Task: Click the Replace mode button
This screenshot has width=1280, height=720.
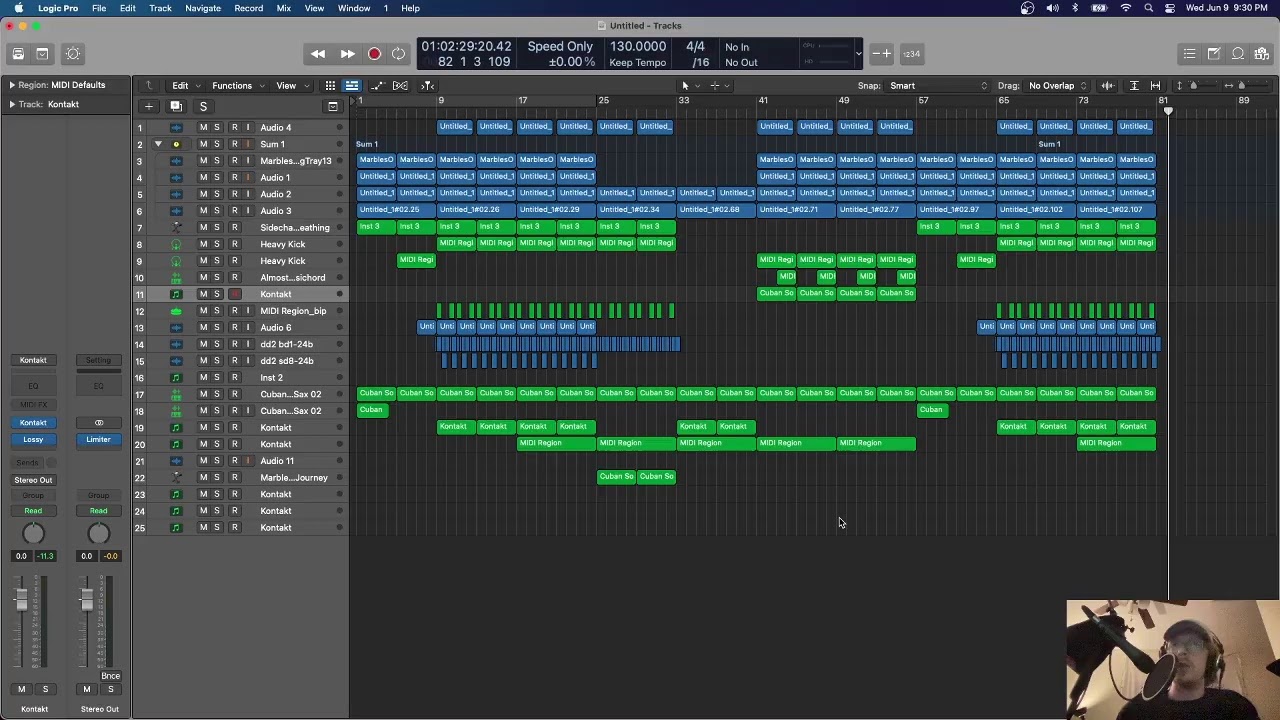Action: 880,54
